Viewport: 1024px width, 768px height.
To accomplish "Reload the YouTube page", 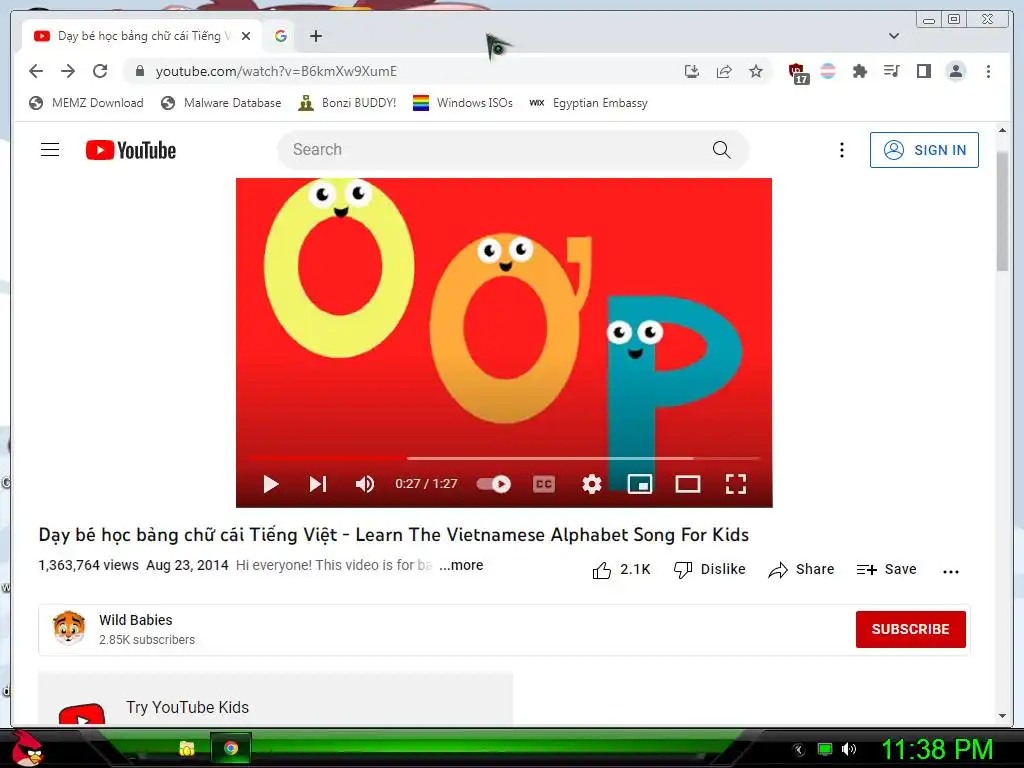I will [100, 71].
